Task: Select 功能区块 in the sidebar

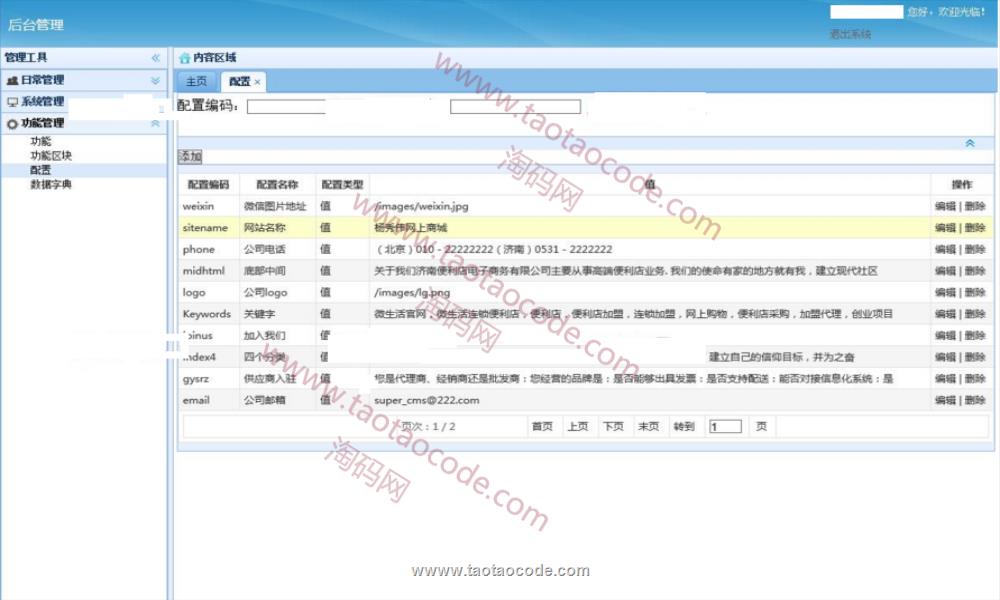Action: 51,156
